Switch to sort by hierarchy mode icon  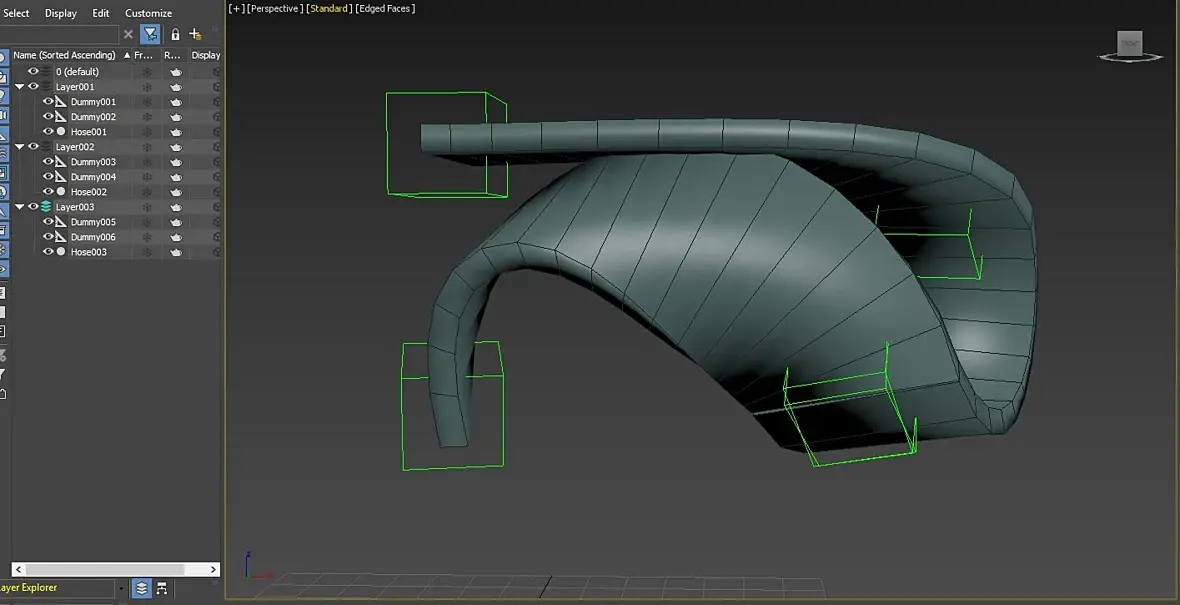(162, 589)
